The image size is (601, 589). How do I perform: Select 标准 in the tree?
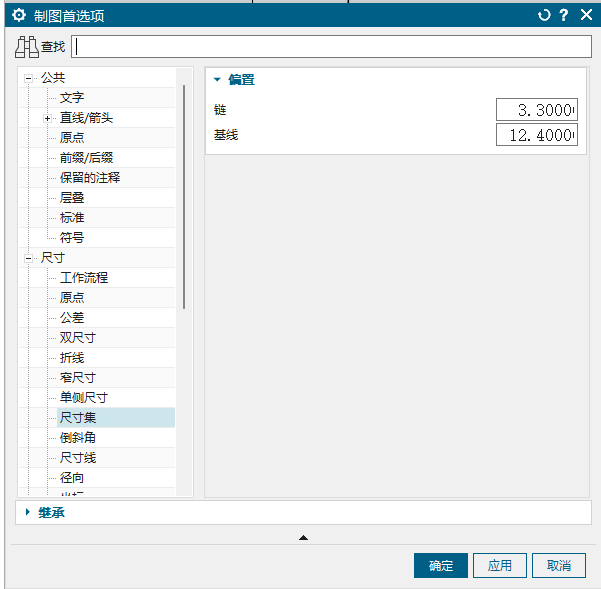pos(72,218)
